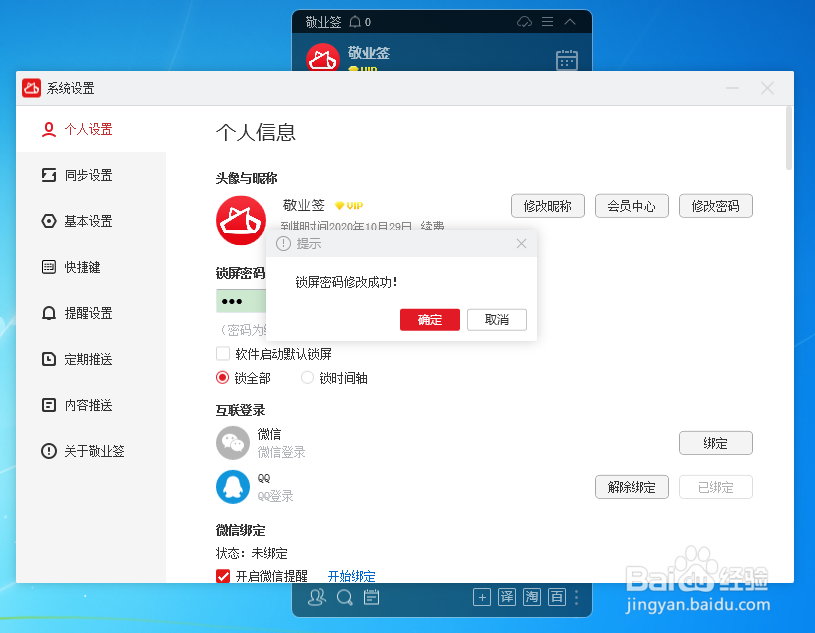Click the 续费 renewal link
This screenshot has width=815, height=633.
click(x=432, y=226)
